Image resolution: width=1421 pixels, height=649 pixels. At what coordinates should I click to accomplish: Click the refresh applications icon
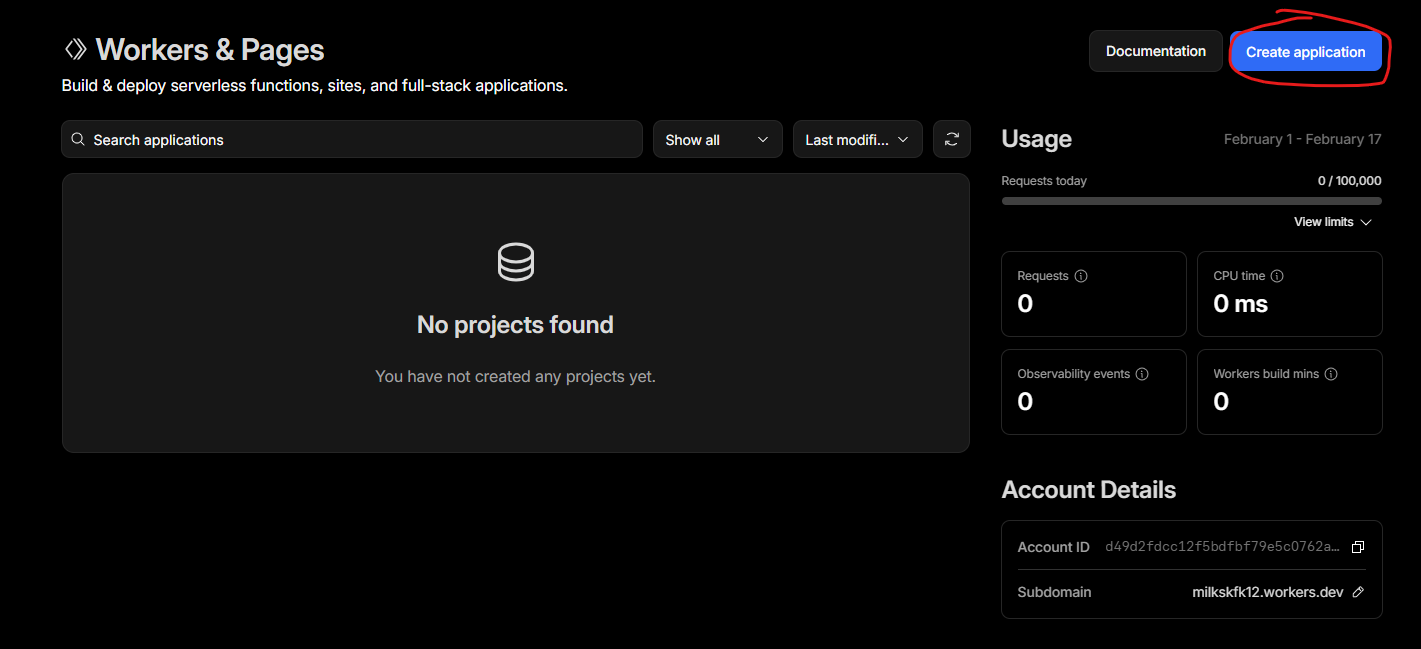tap(952, 140)
